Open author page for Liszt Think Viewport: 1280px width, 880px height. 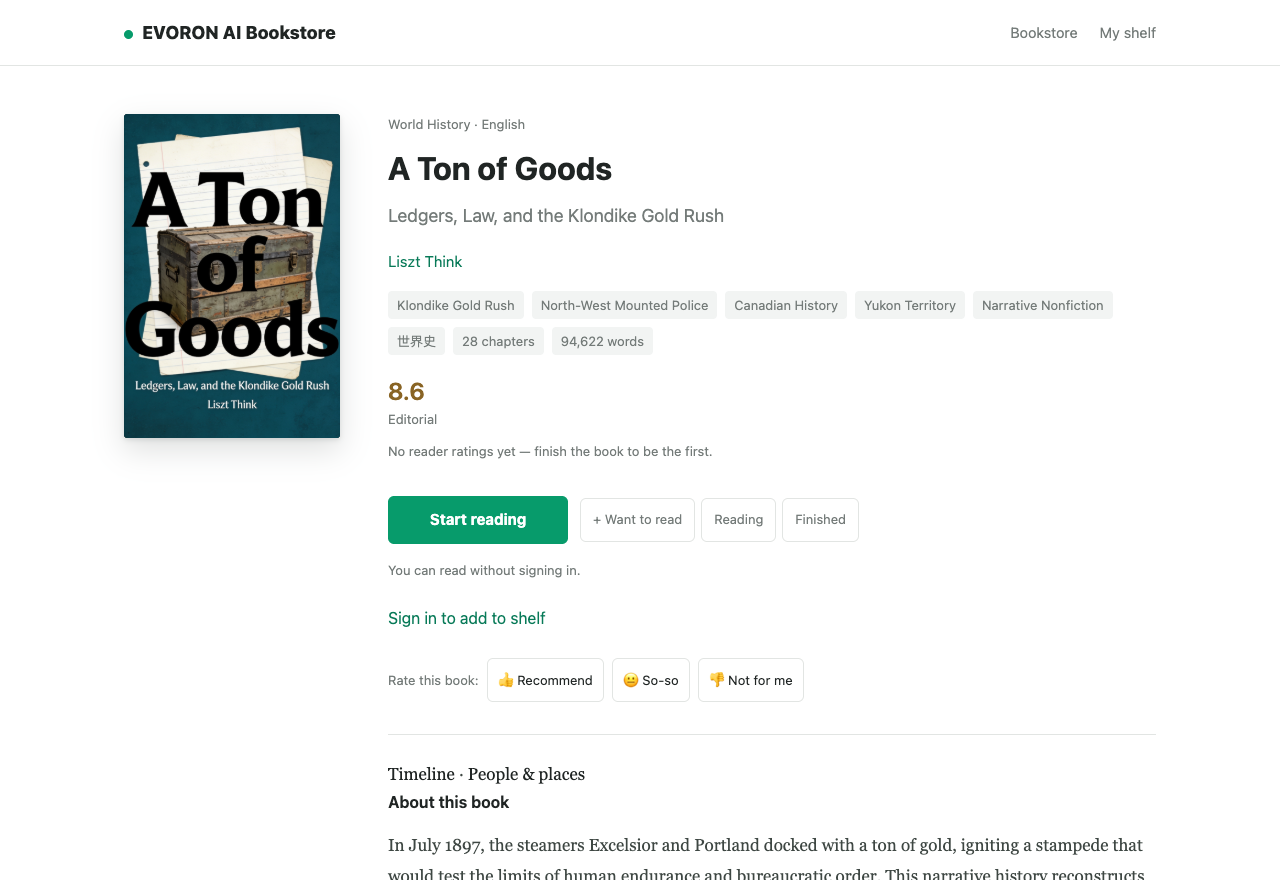(425, 262)
